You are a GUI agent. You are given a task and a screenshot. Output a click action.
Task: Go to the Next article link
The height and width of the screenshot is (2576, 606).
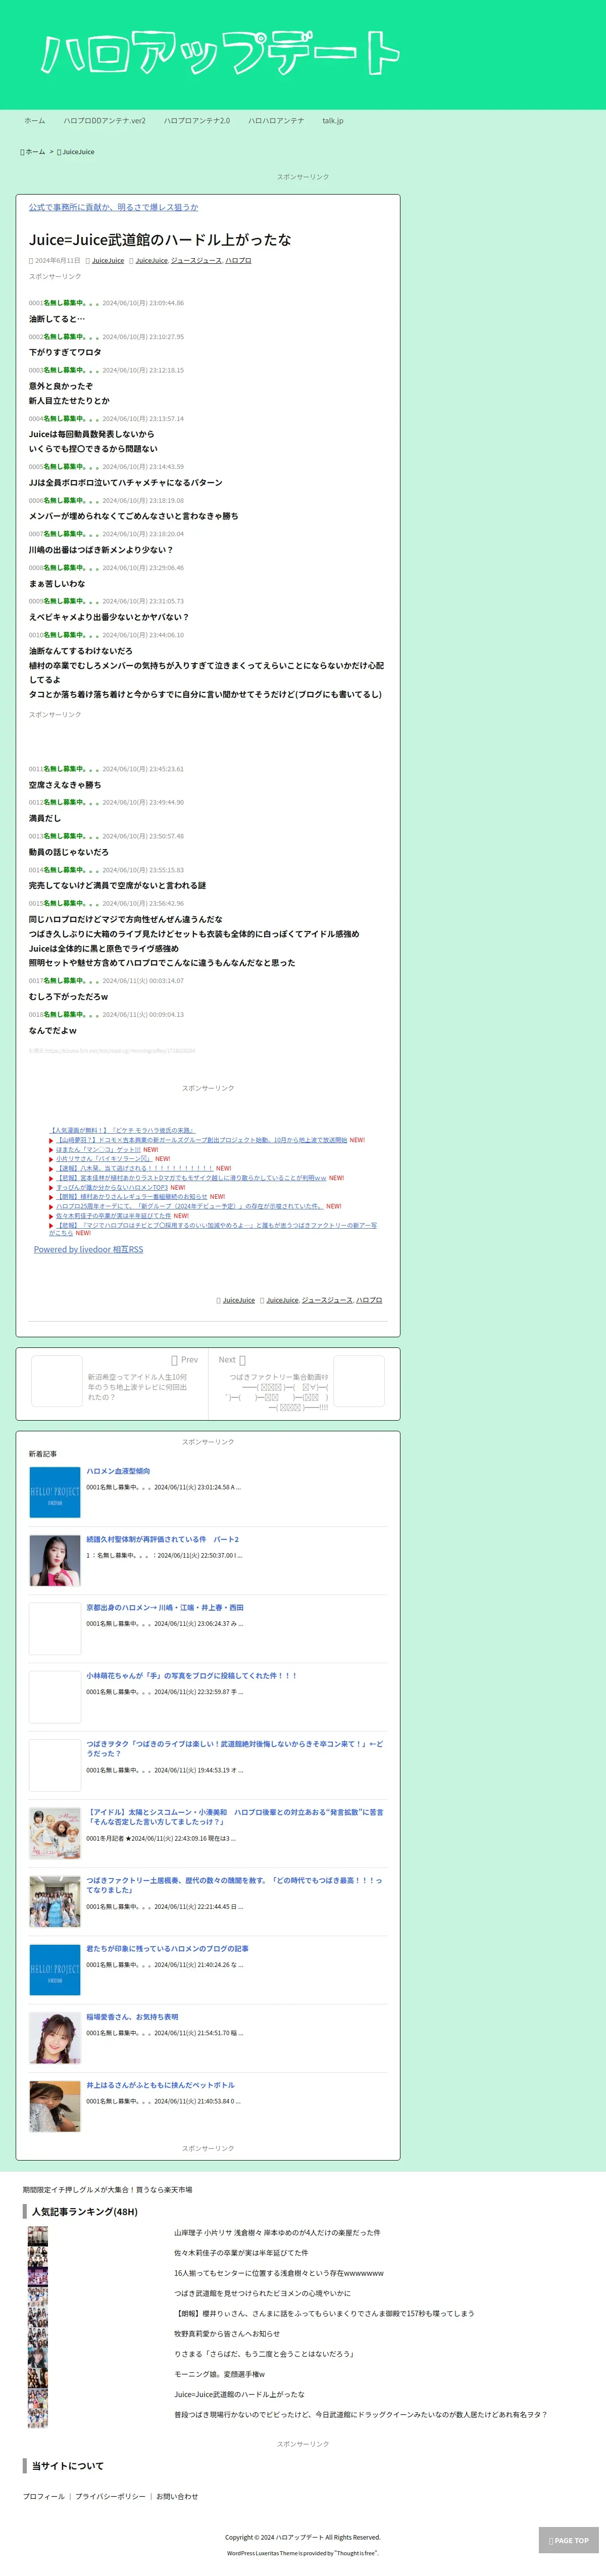232,1360
